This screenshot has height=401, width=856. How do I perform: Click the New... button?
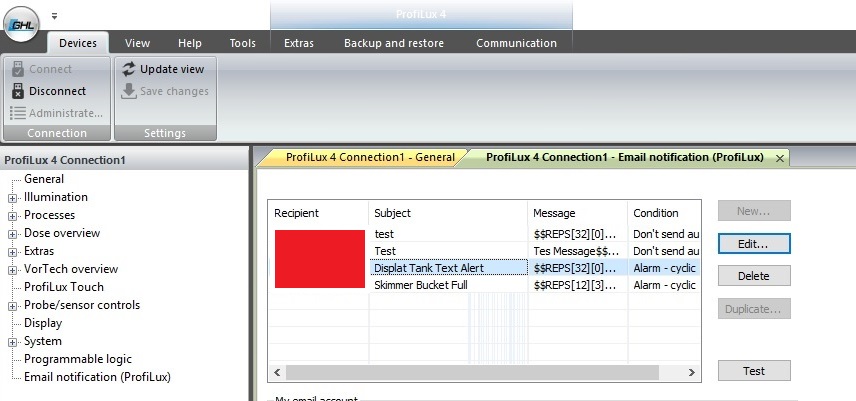click(x=754, y=211)
